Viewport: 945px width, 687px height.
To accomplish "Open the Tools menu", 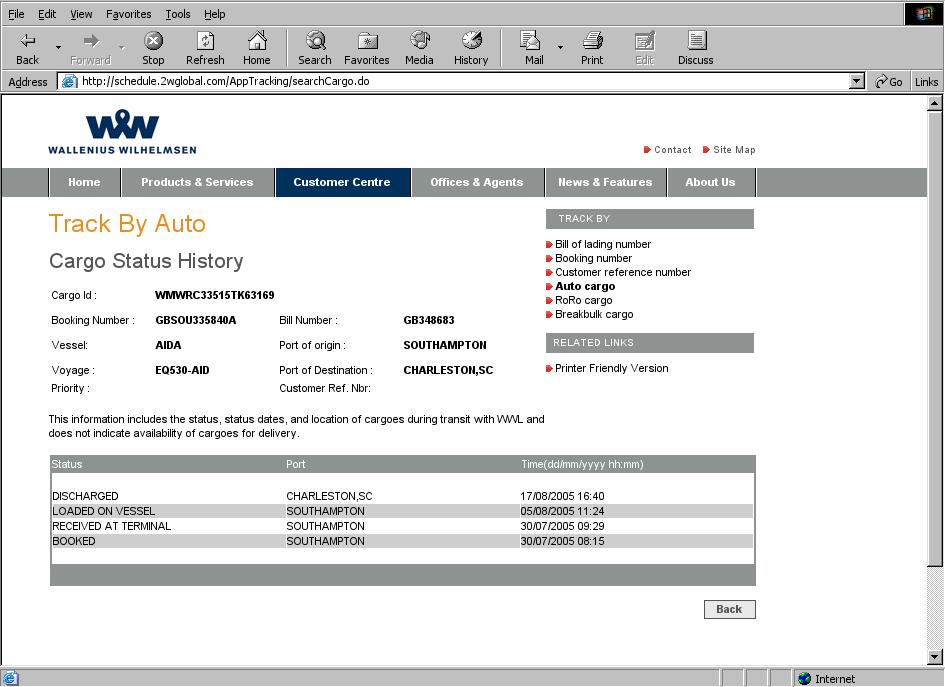I will coord(178,14).
